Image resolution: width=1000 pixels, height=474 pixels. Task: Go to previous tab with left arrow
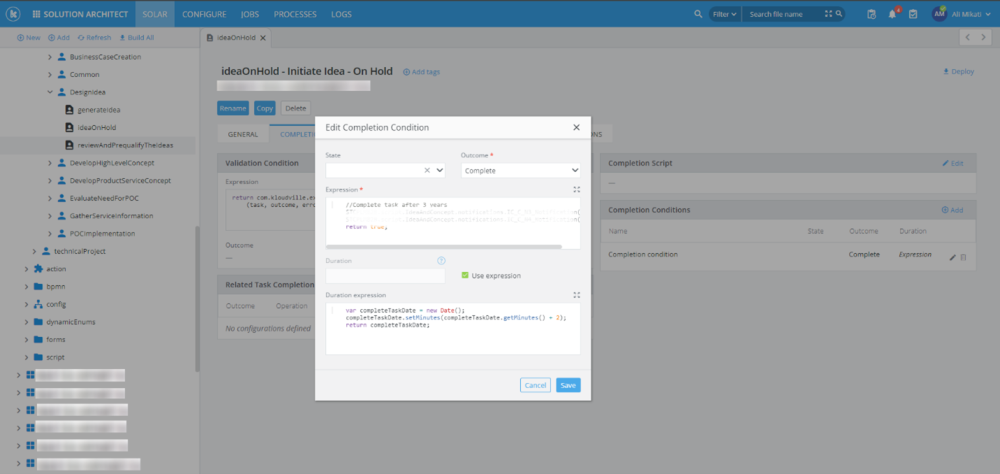[x=967, y=38]
